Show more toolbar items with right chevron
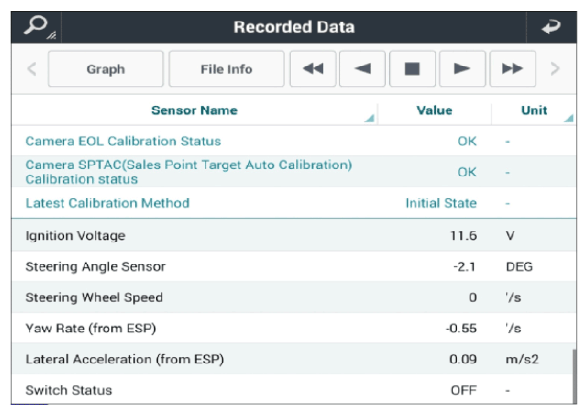 click(555, 69)
